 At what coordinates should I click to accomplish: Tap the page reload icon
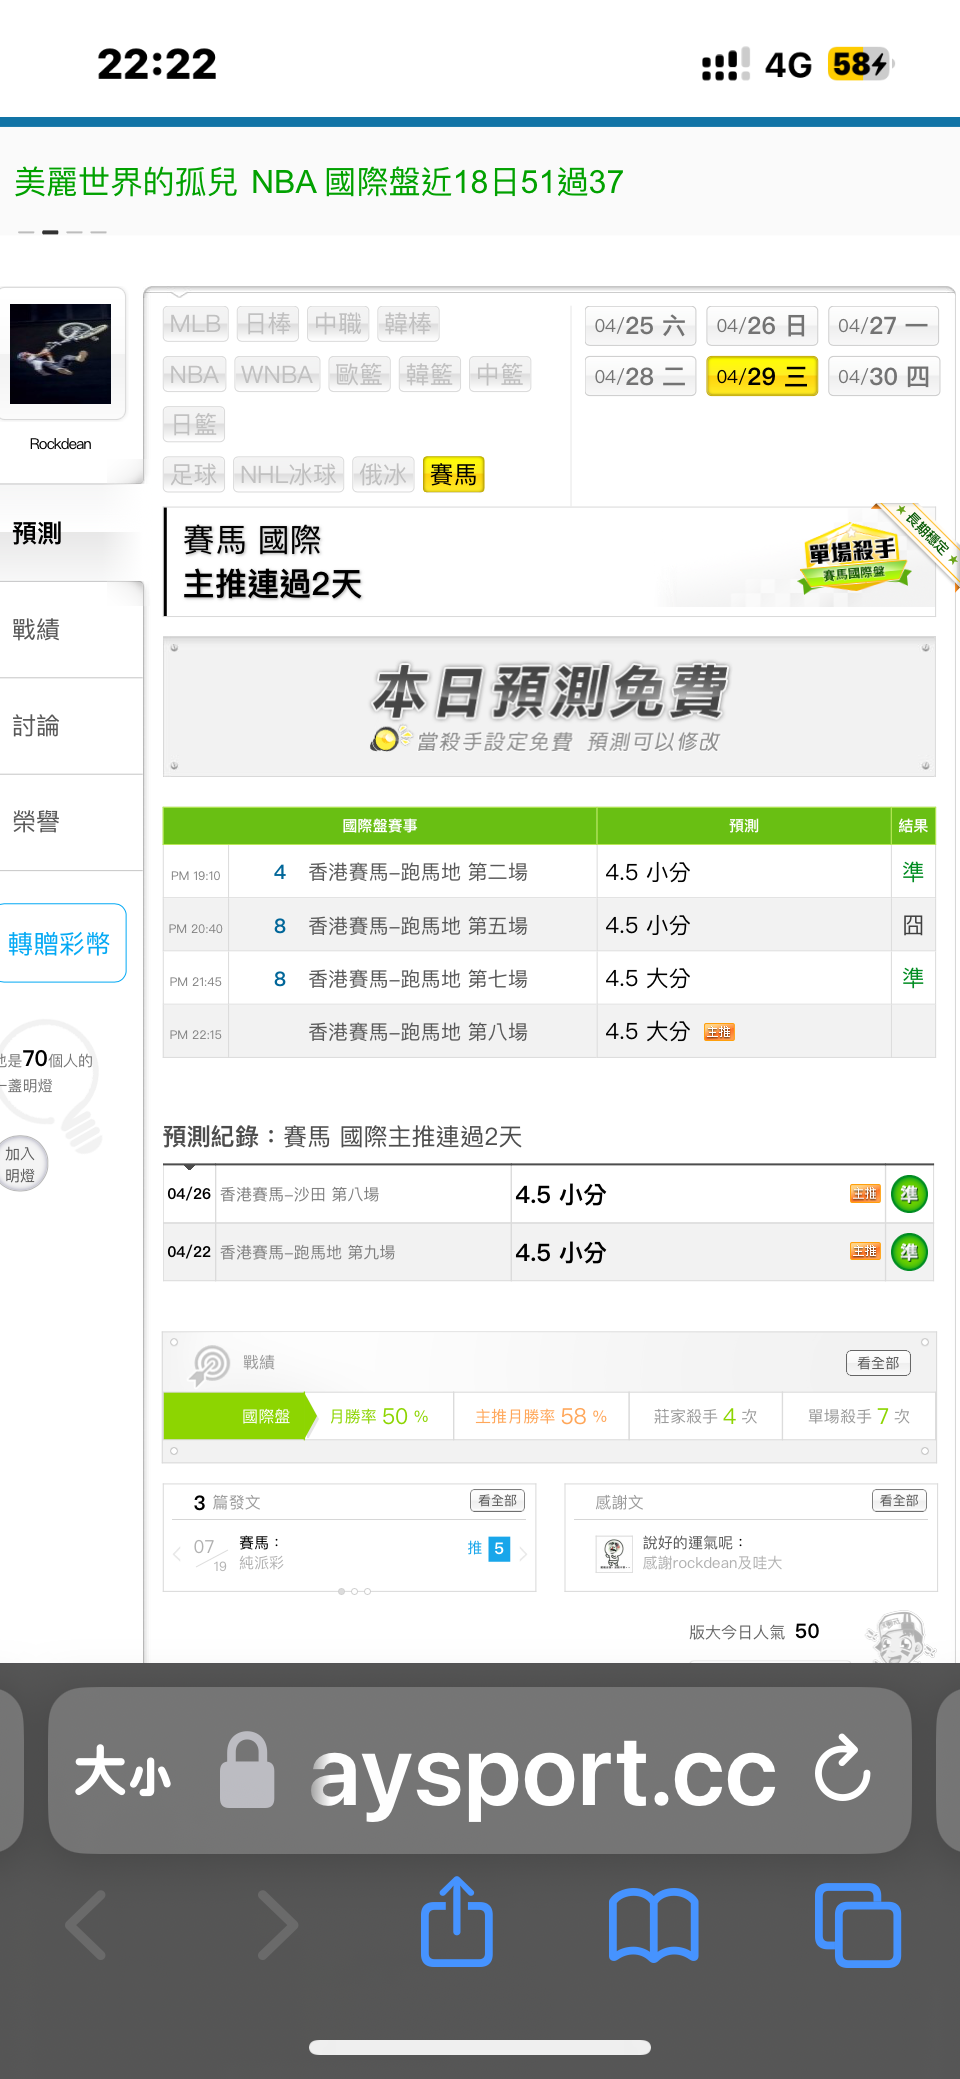click(842, 1771)
